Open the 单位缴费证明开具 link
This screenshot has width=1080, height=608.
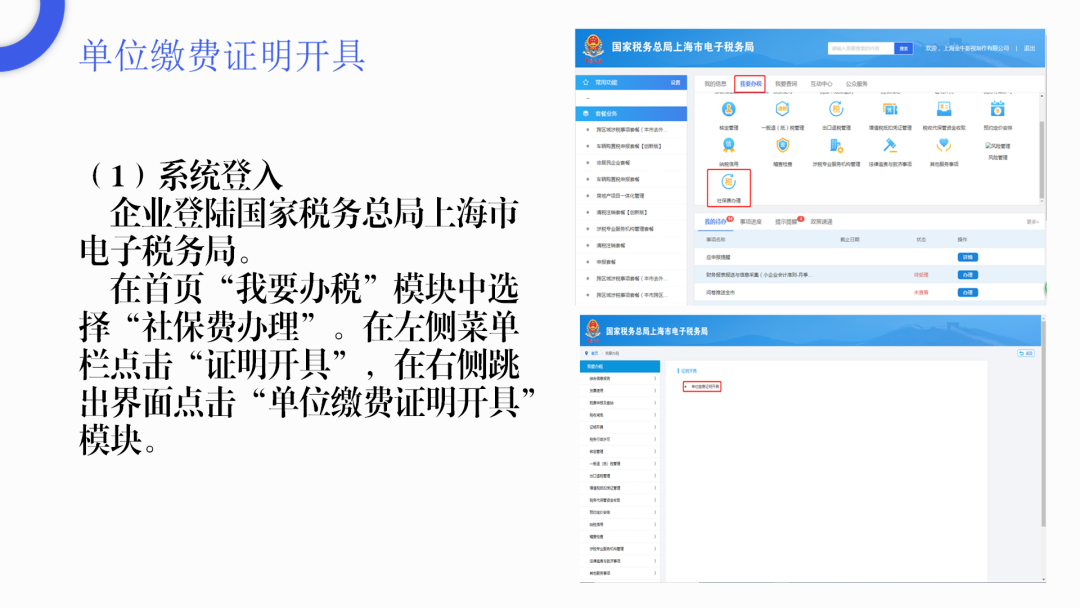703,387
